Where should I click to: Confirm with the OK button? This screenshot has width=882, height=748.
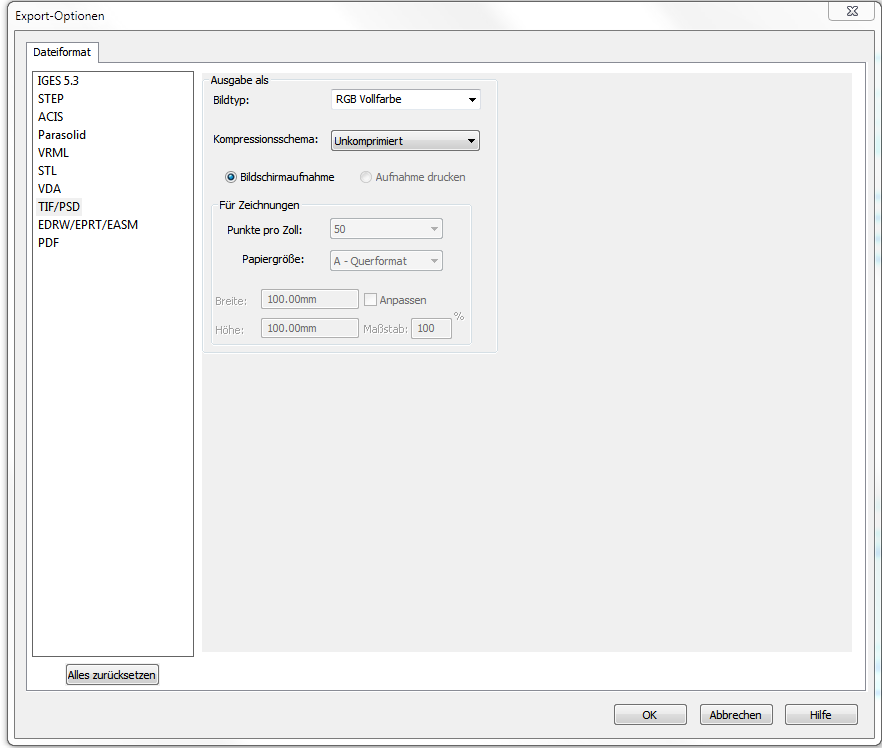pyautogui.click(x=650, y=715)
